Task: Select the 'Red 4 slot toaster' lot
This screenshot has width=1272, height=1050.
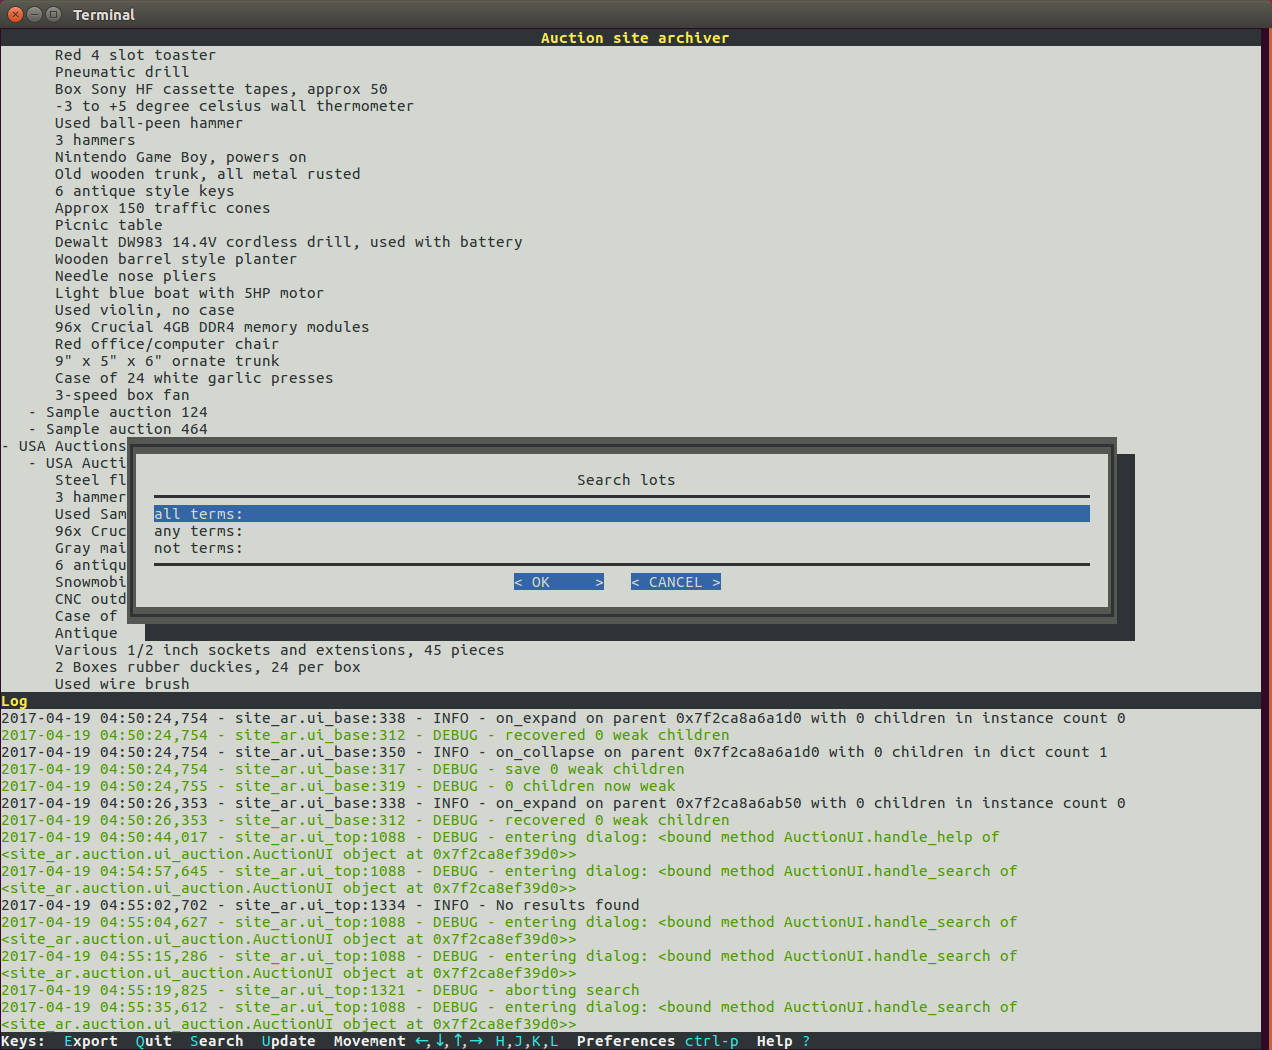Action: [x=135, y=55]
